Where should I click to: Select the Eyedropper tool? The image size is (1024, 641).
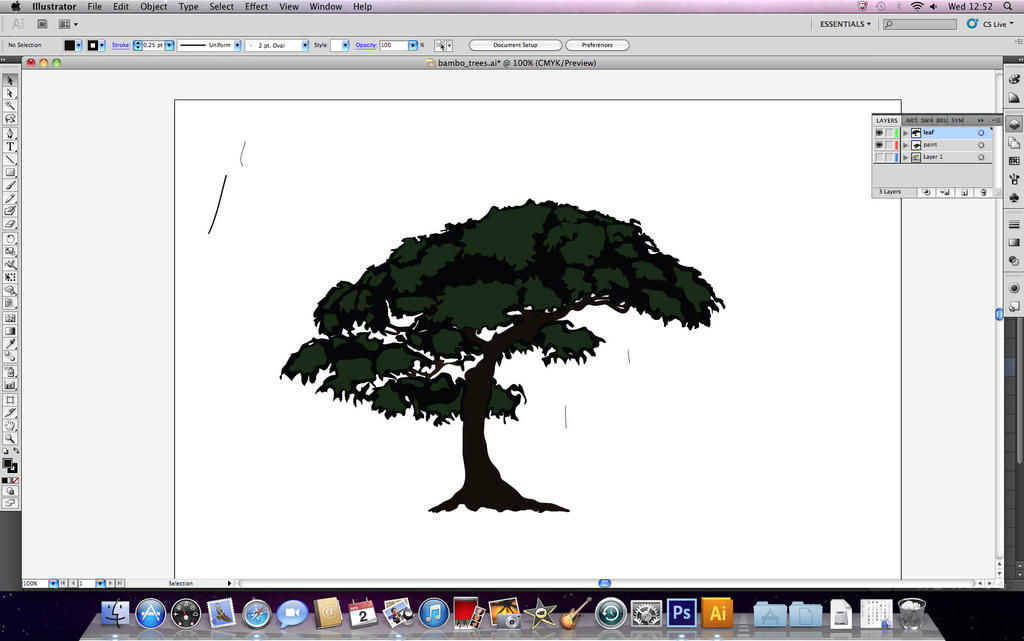click(10, 344)
